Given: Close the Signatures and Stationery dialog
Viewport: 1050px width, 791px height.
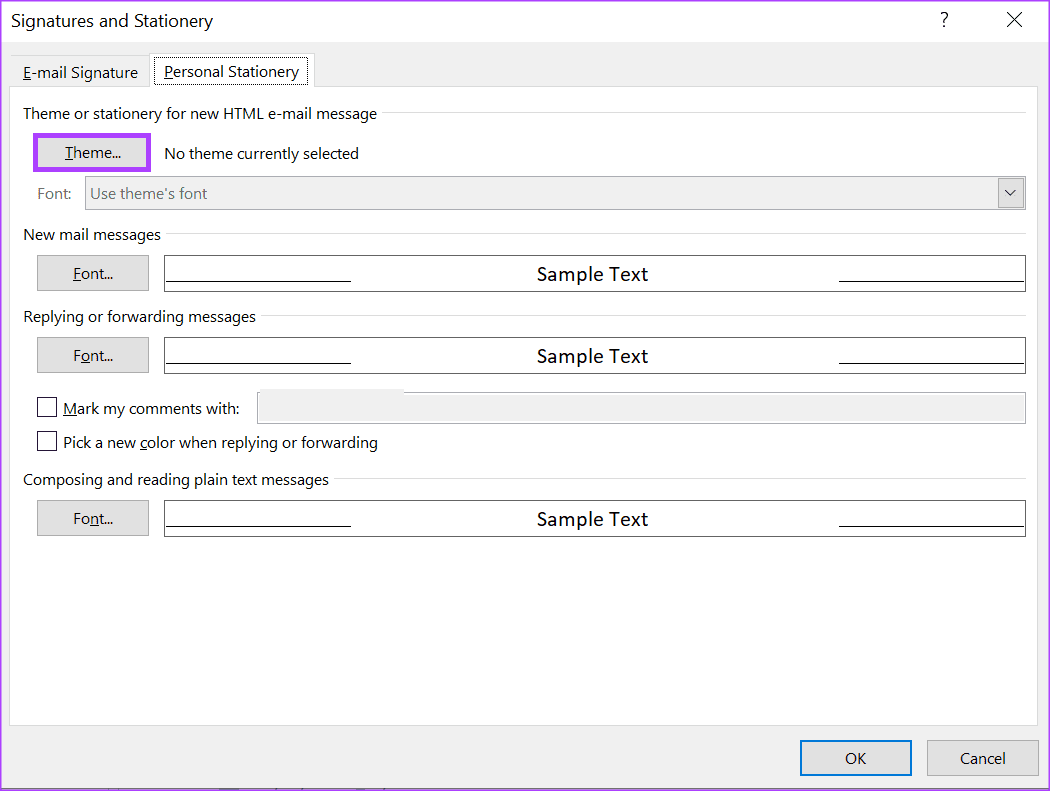Looking at the screenshot, I should 1014,20.
